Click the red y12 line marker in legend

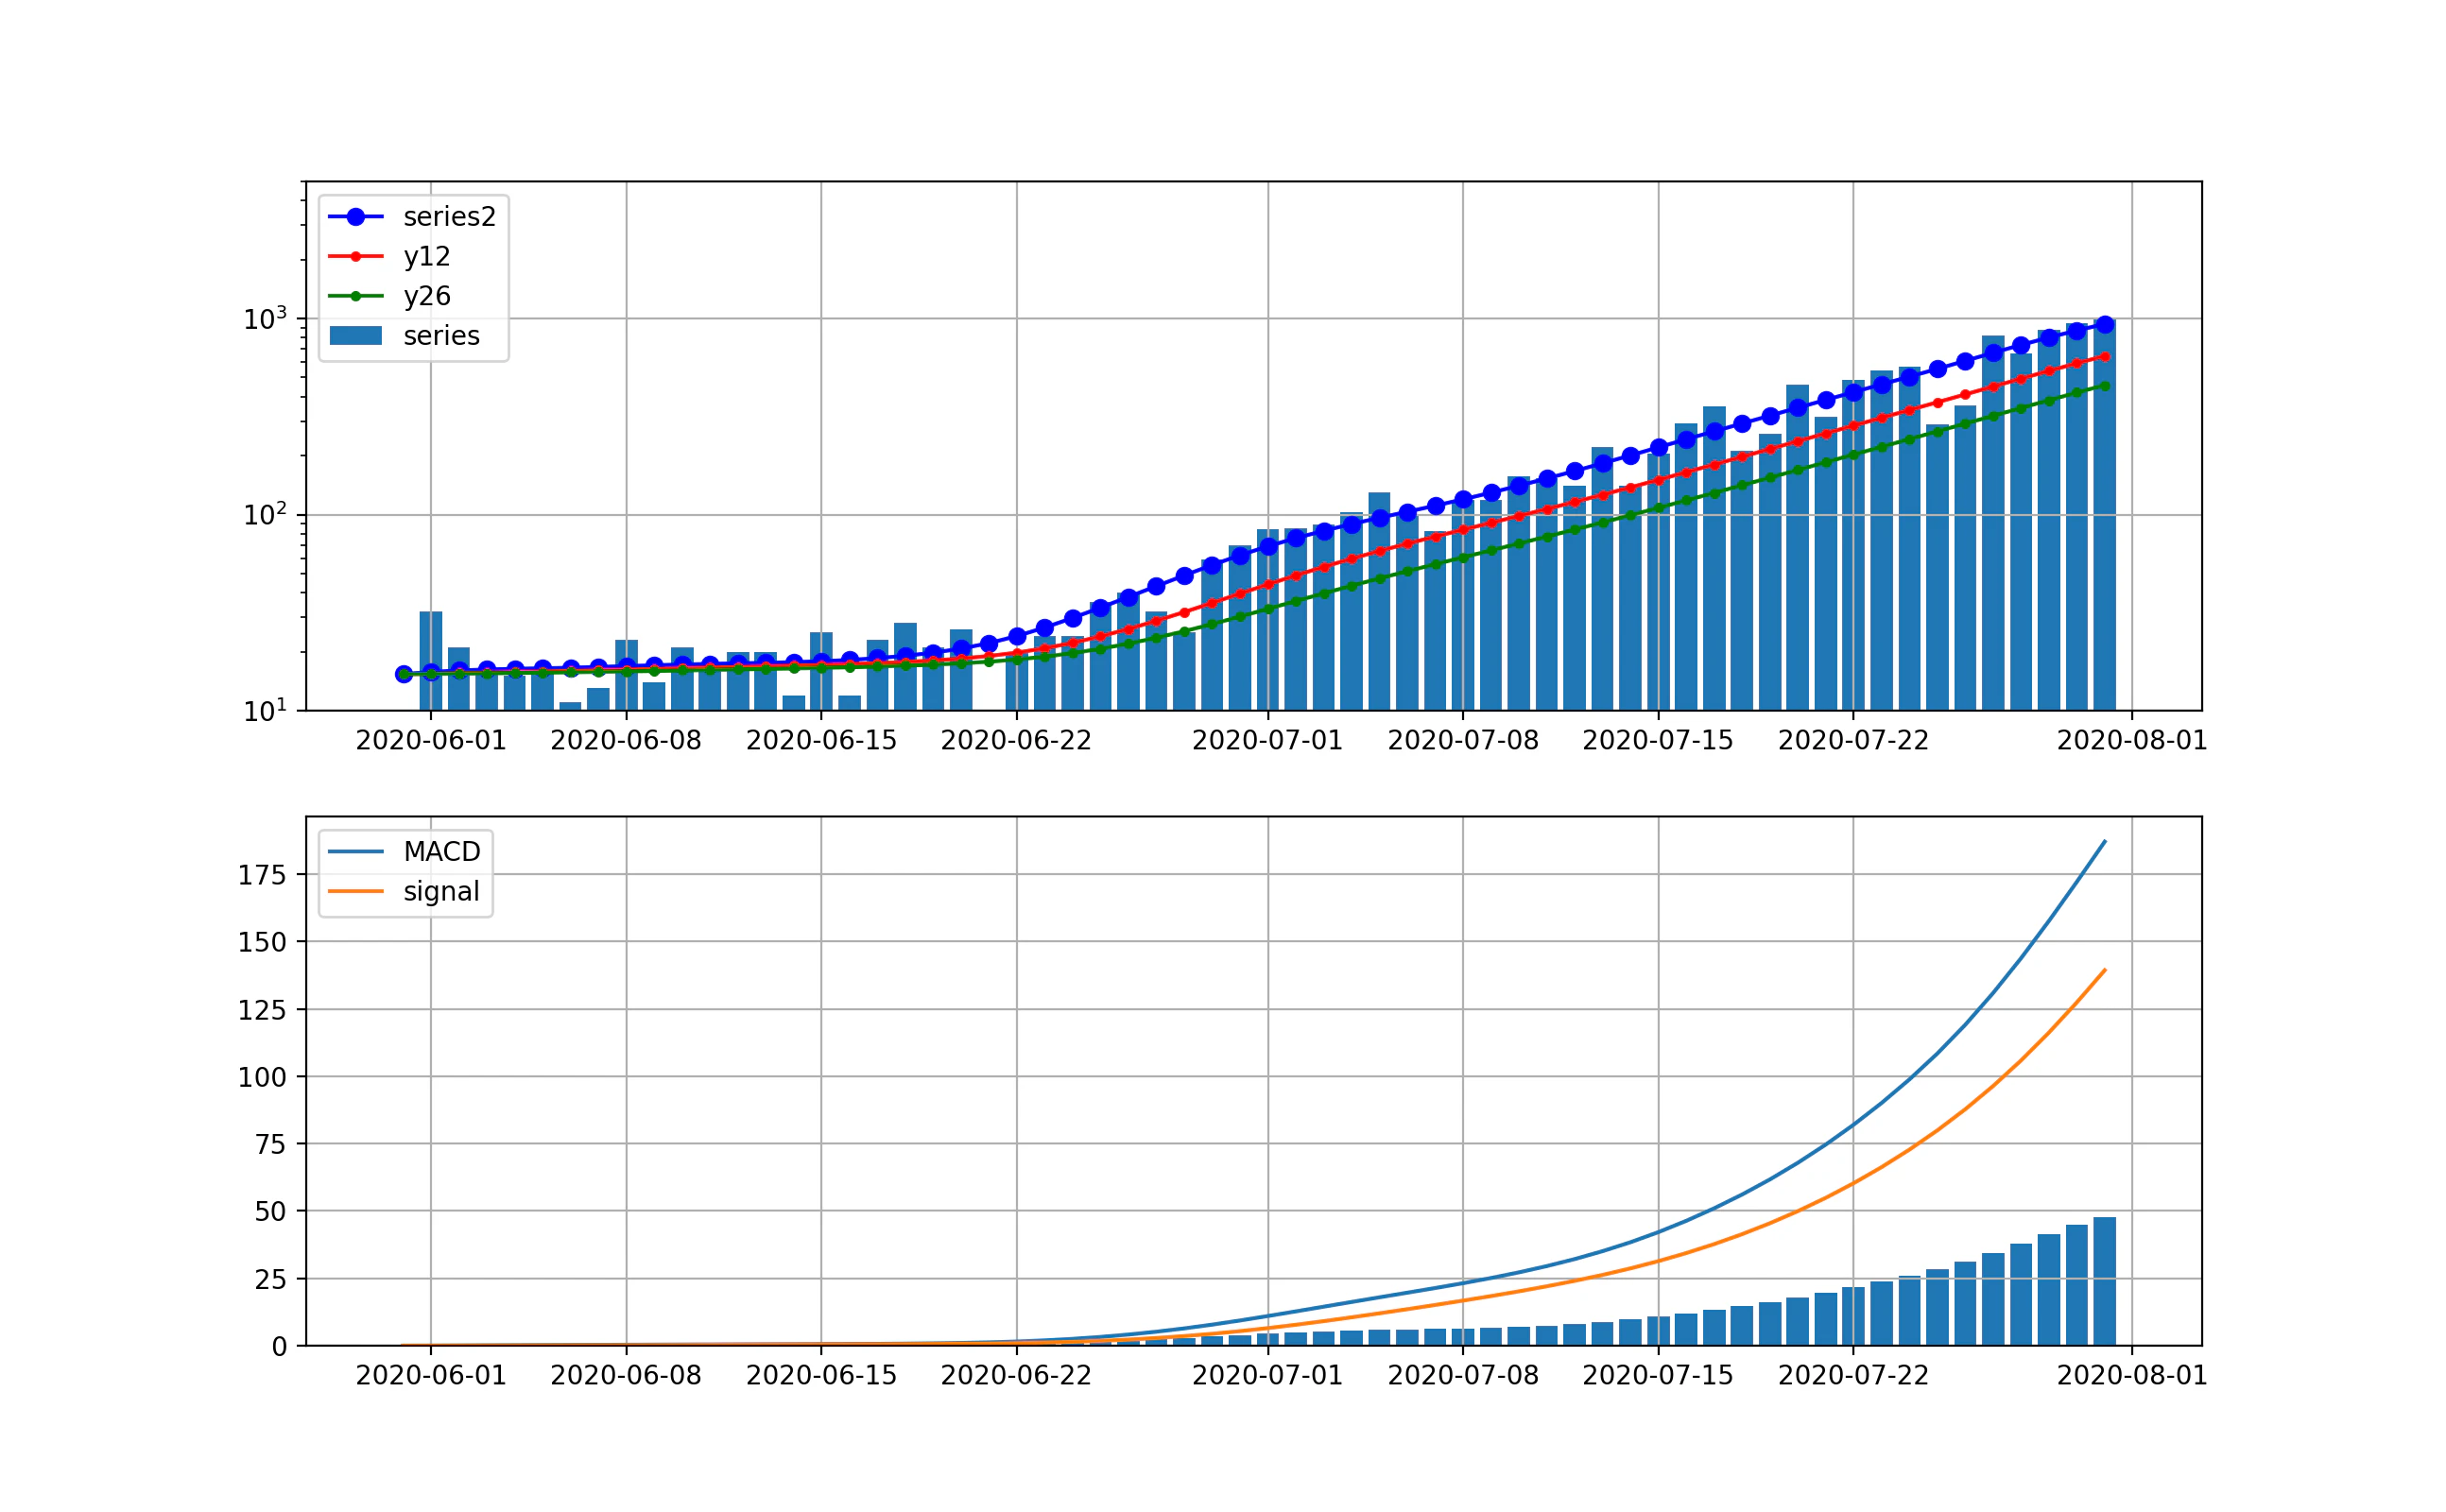point(355,257)
